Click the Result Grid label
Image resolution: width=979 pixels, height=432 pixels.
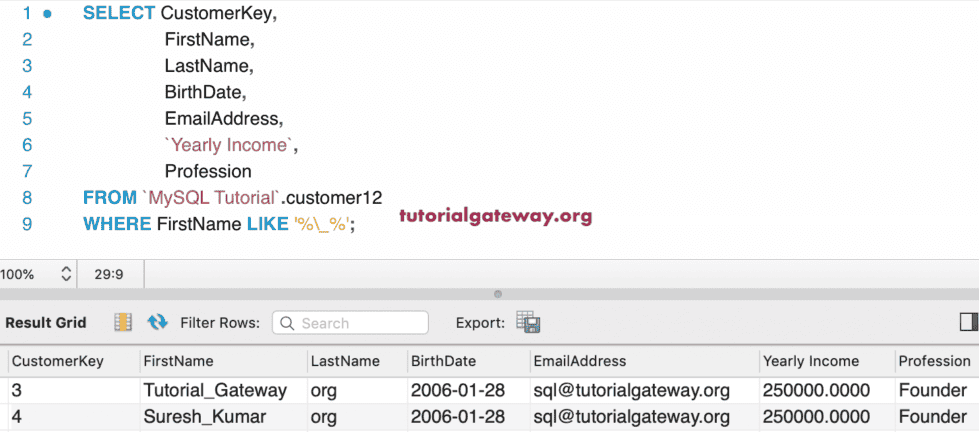pyautogui.click(x=46, y=323)
